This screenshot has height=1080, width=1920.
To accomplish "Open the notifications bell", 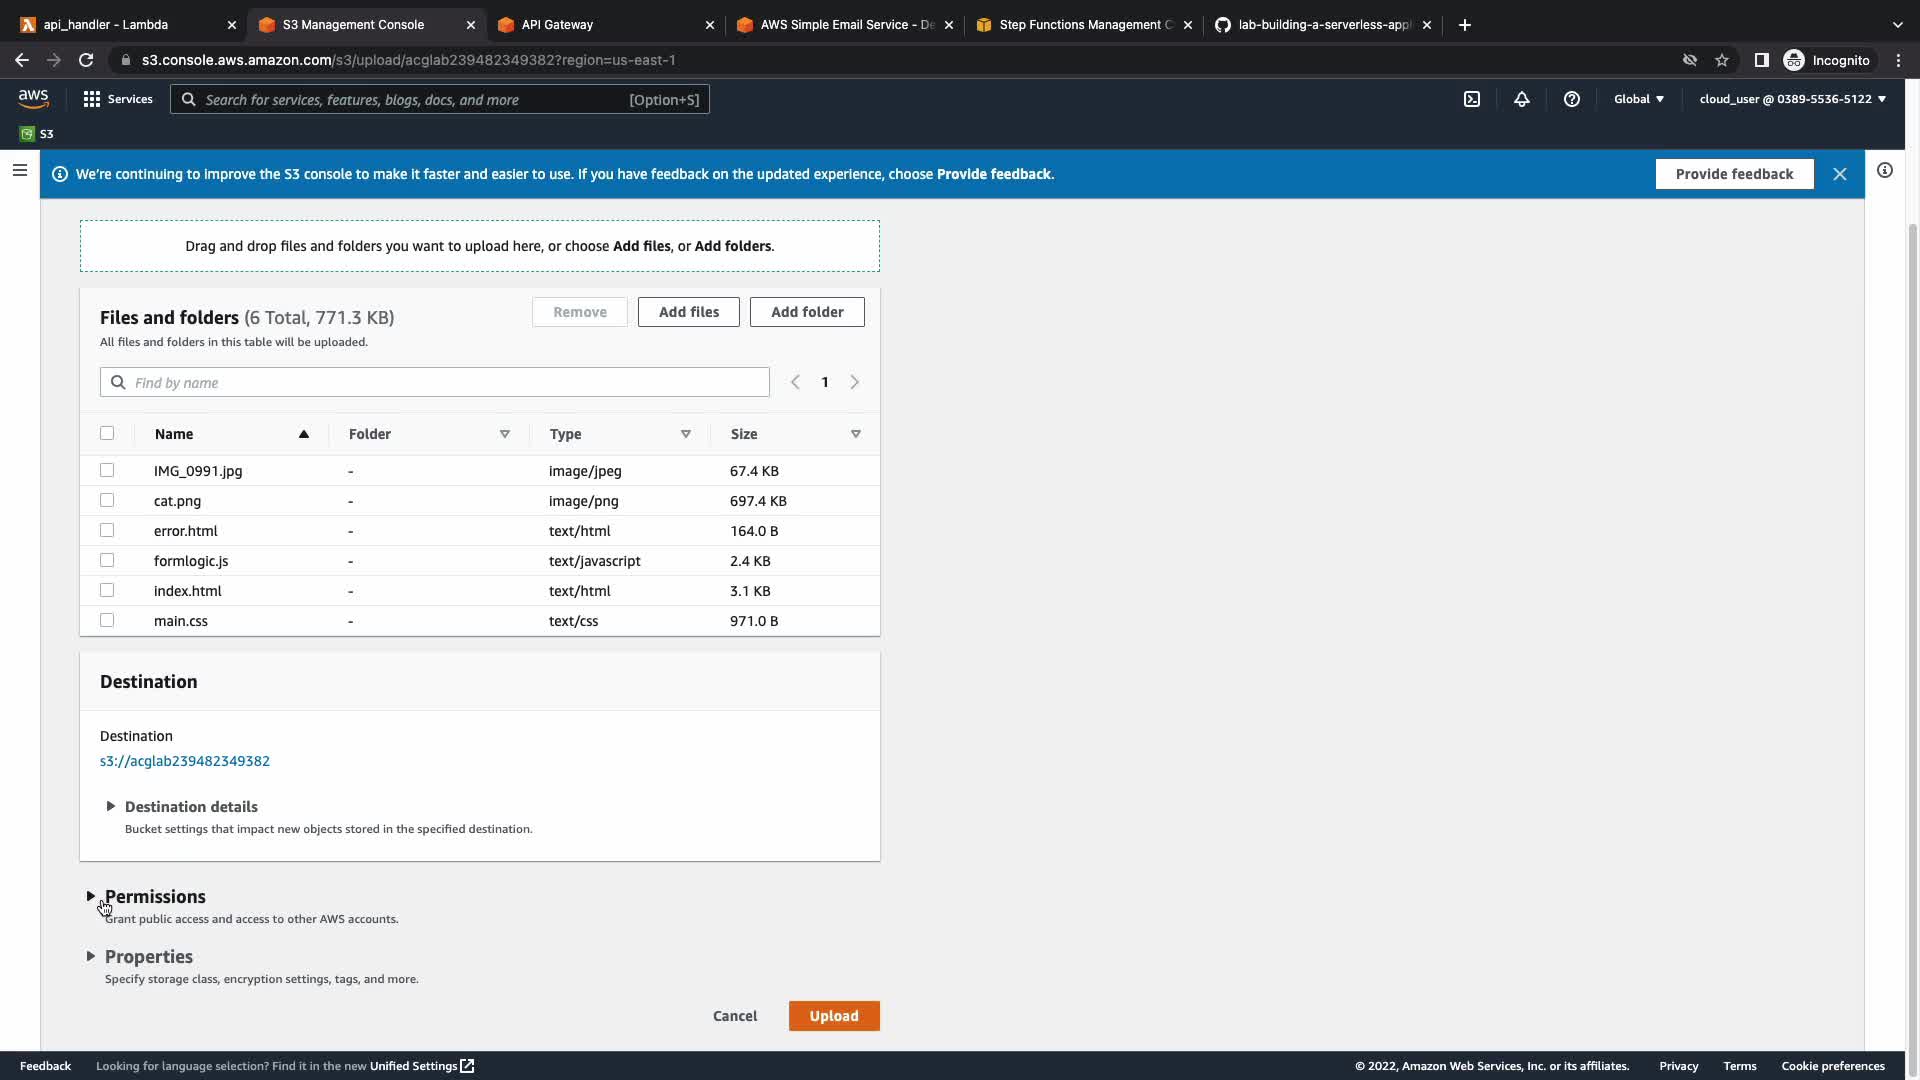I will pos(1521,99).
